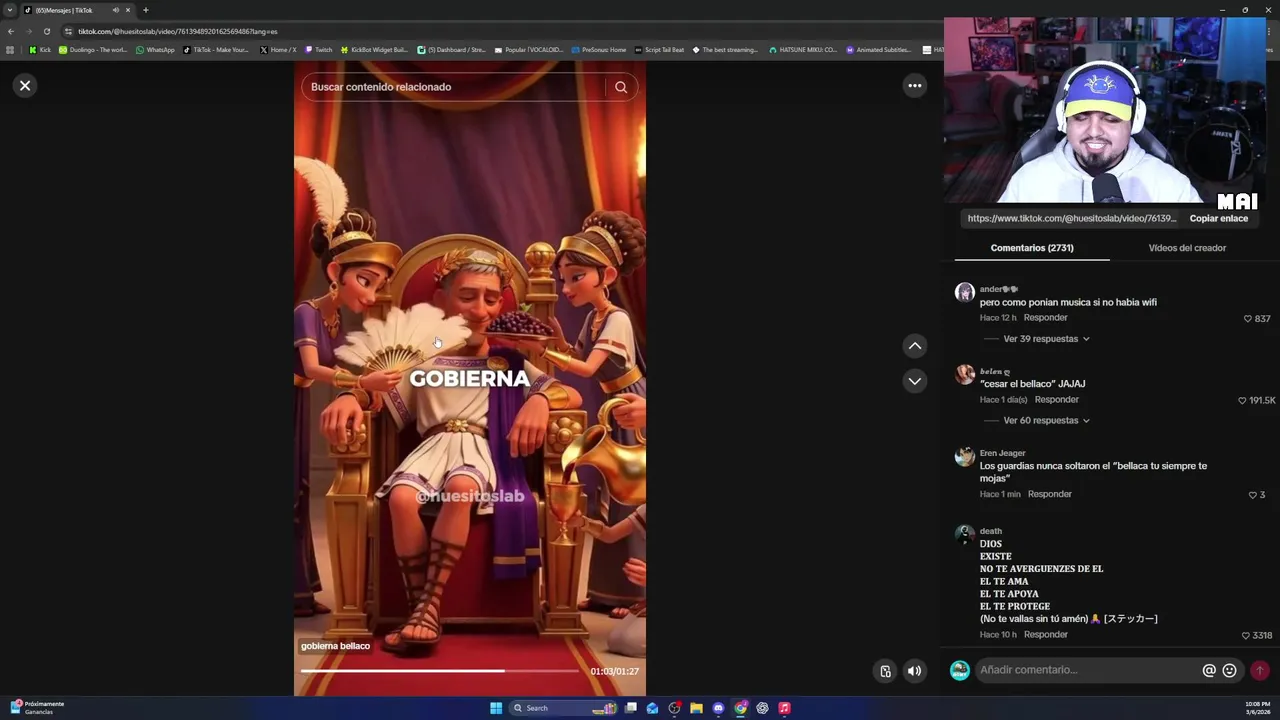Reply to Eren Jeager's comment
The width and height of the screenshot is (1280, 720).
point(1049,494)
